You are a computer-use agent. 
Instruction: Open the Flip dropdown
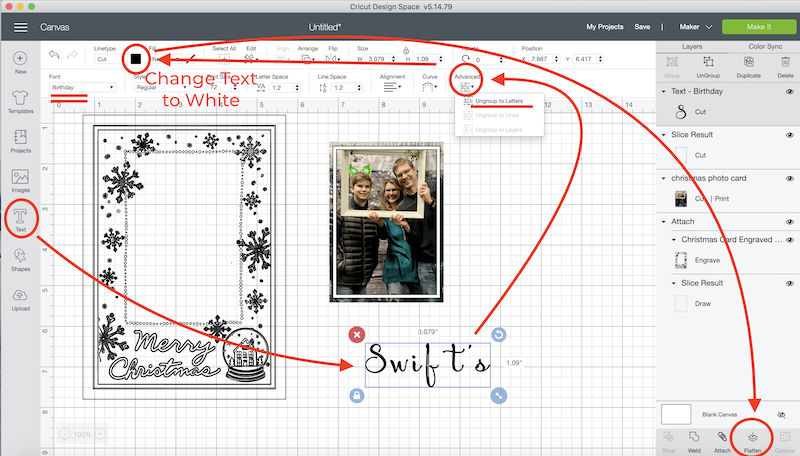[x=332, y=59]
